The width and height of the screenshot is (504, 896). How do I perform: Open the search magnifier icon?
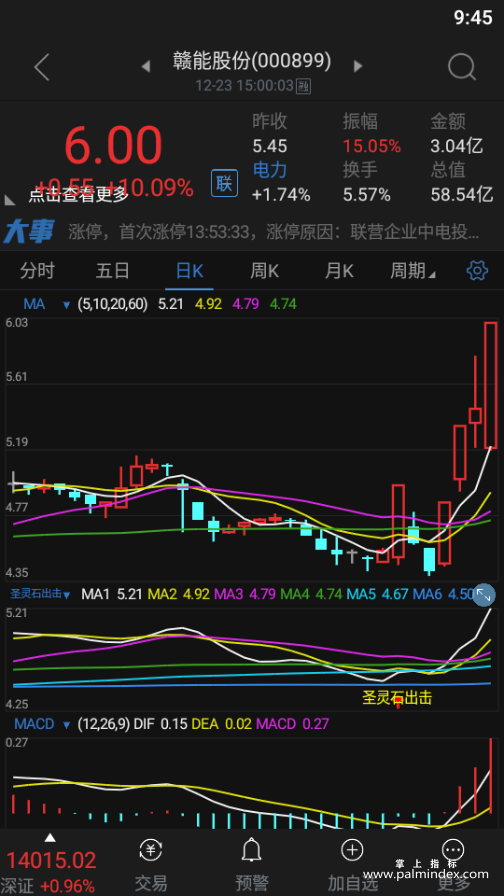click(x=462, y=67)
